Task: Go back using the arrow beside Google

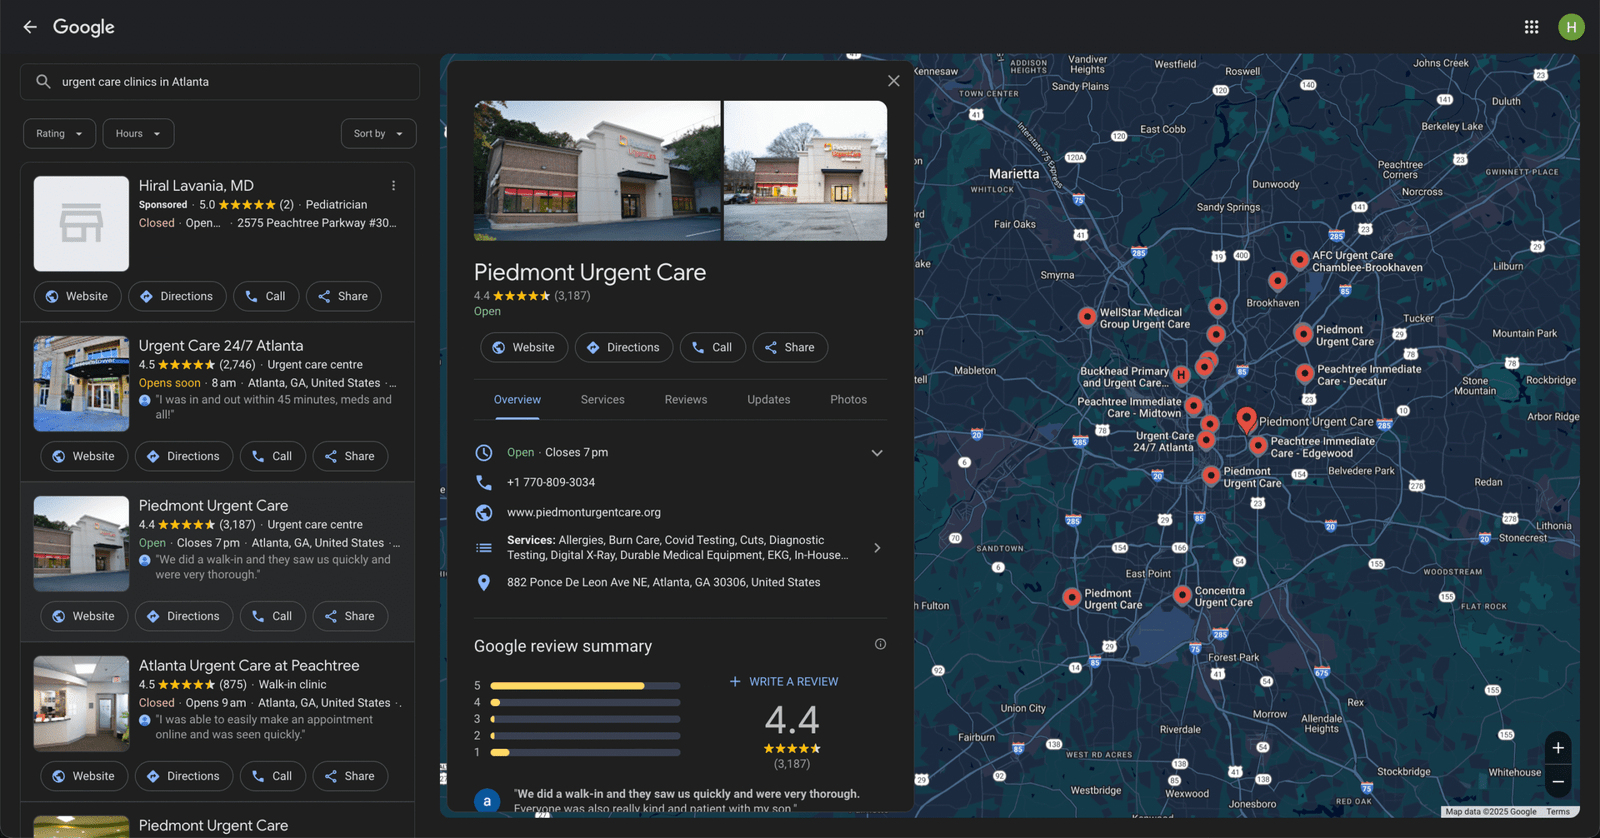Action: (x=30, y=27)
